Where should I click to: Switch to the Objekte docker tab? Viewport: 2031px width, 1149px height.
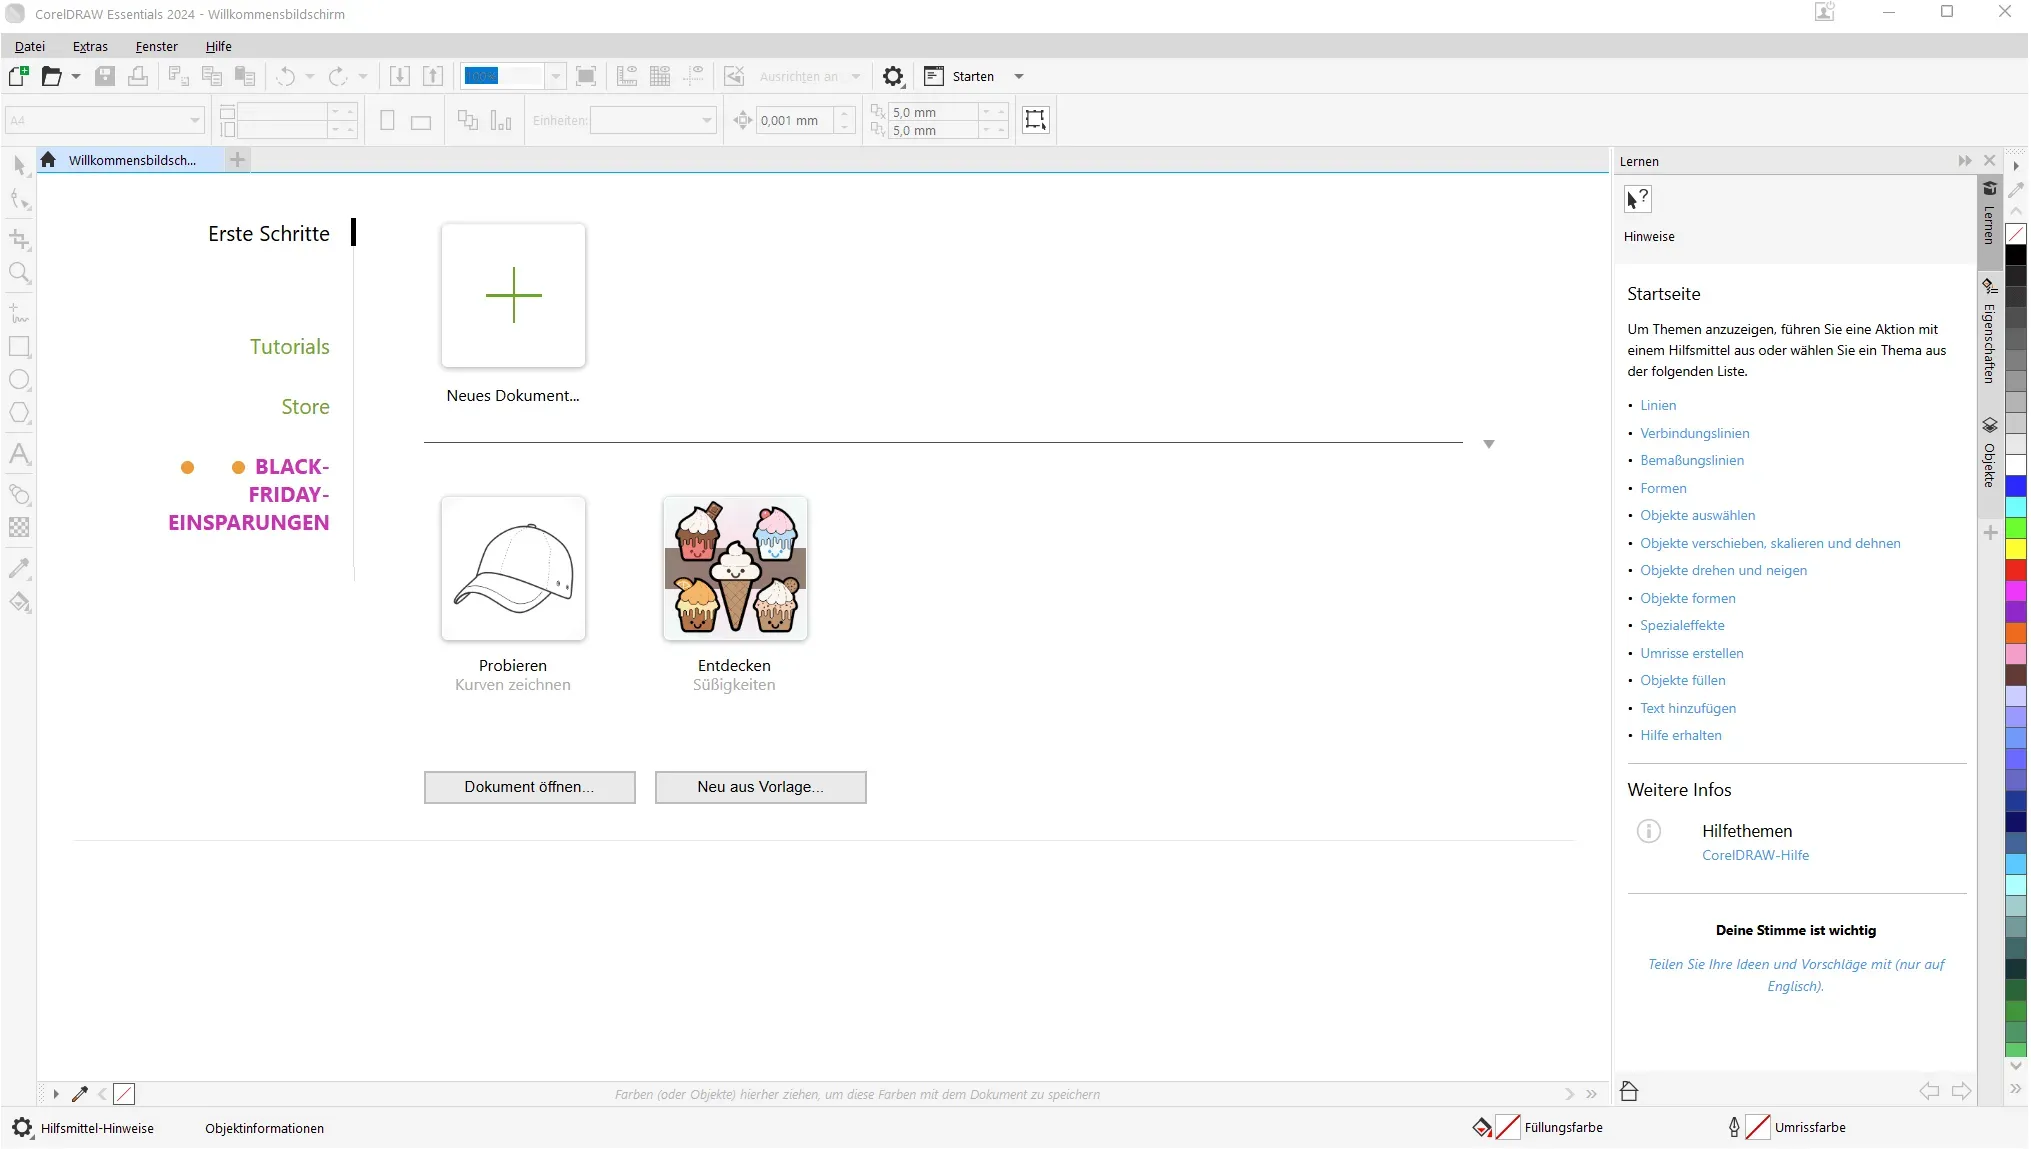tap(1990, 453)
